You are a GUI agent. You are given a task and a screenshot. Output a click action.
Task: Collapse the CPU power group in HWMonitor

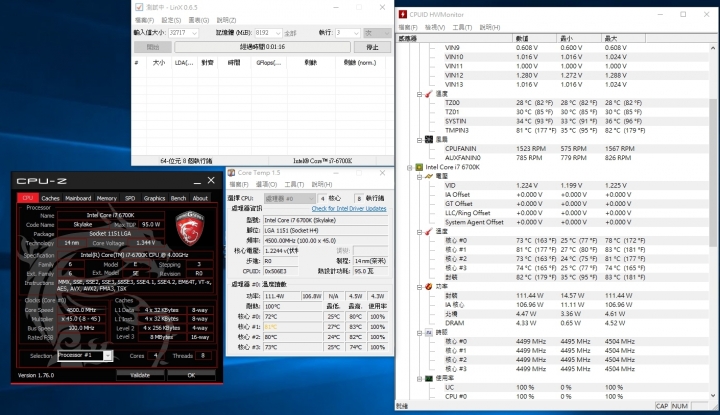click(x=419, y=287)
